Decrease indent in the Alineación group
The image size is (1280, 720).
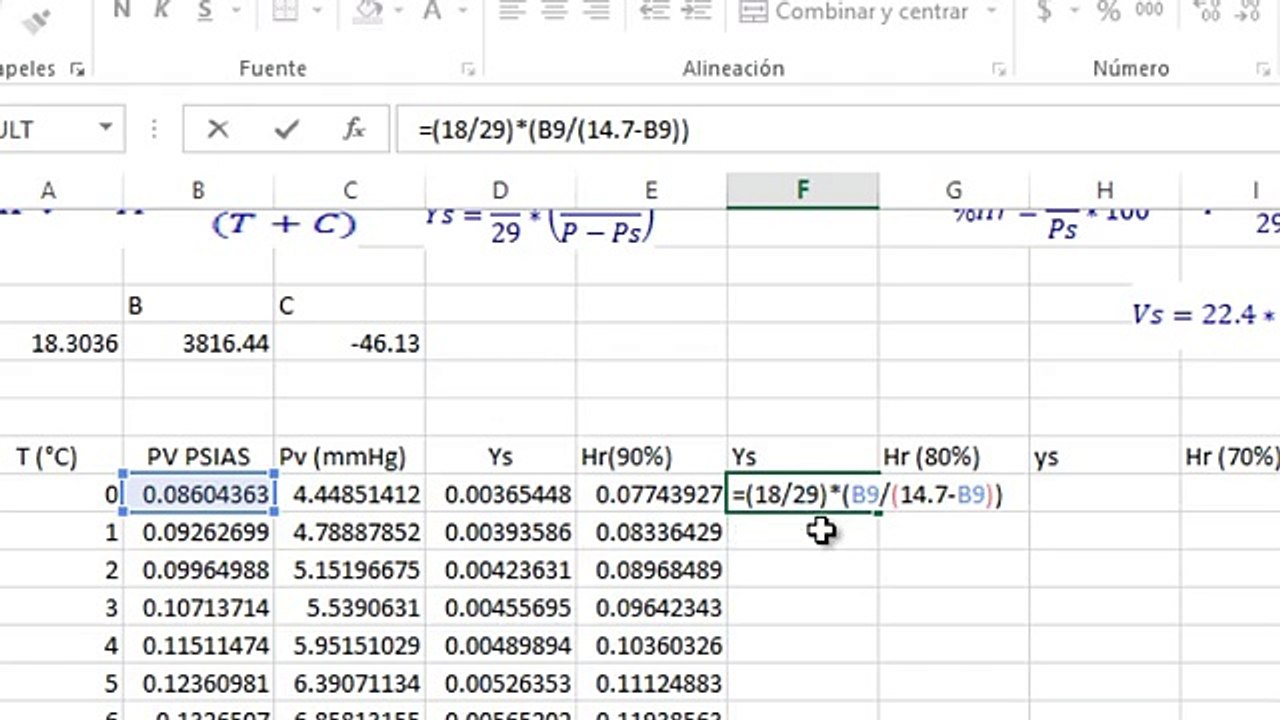point(654,11)
